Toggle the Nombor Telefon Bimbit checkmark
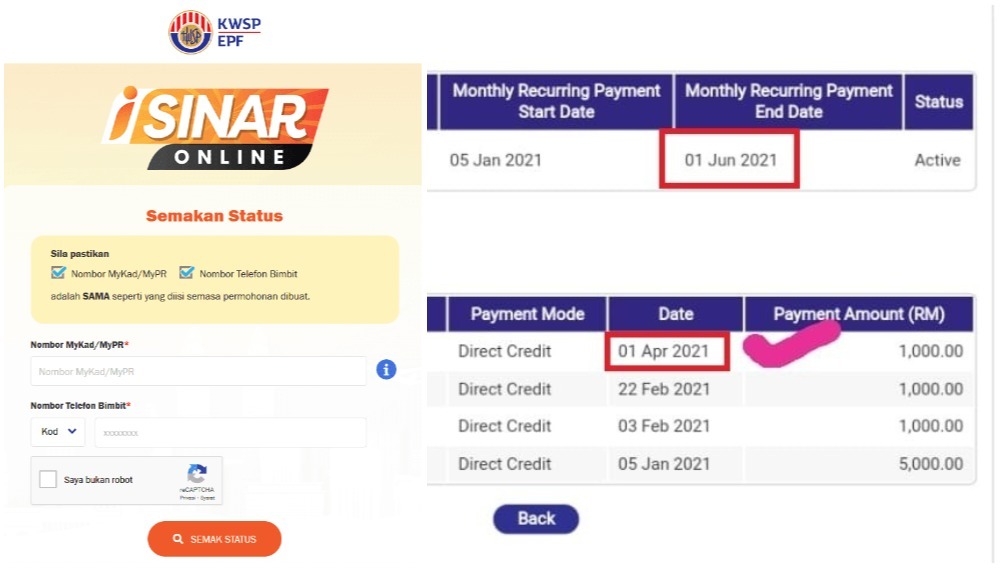The height and width of the screenshot is (568, 1000). tap(186, 273)
